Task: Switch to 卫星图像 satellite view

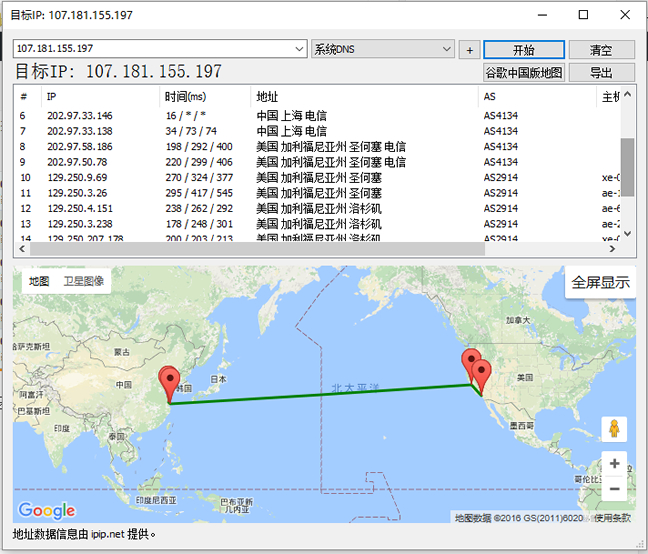Action: tap(84, 281)
